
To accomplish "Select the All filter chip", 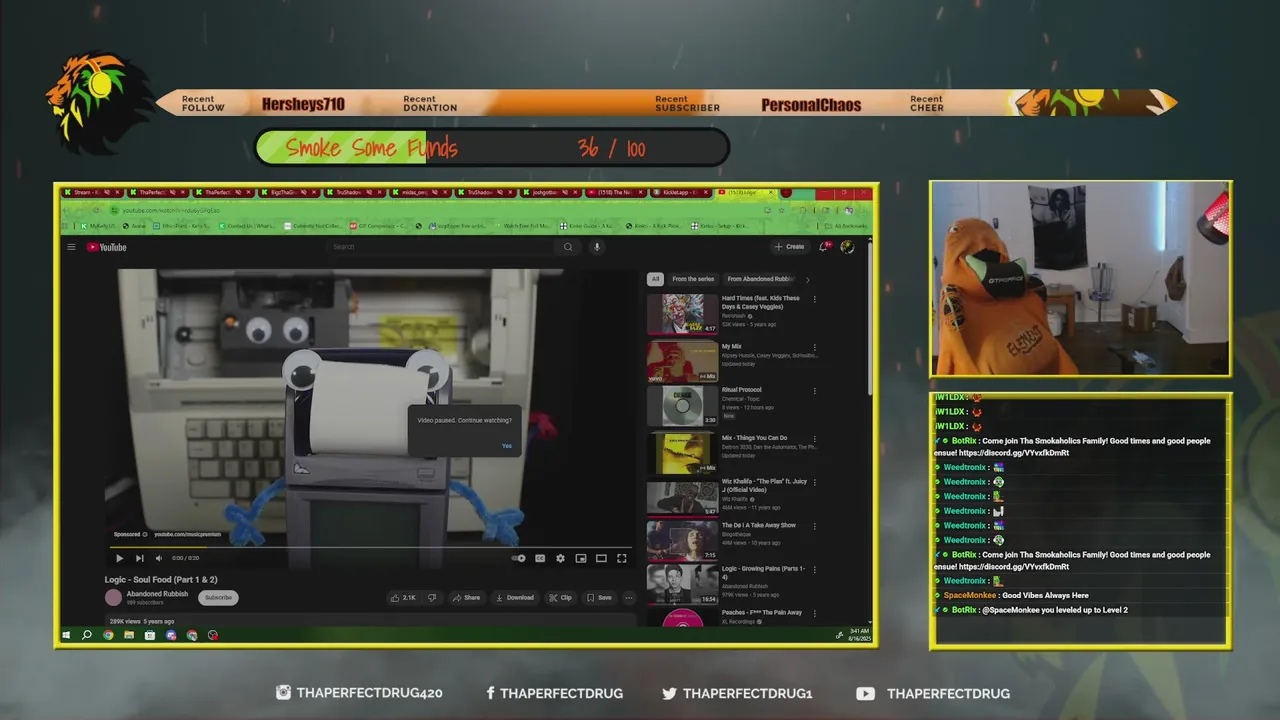I will click(655, 279).
